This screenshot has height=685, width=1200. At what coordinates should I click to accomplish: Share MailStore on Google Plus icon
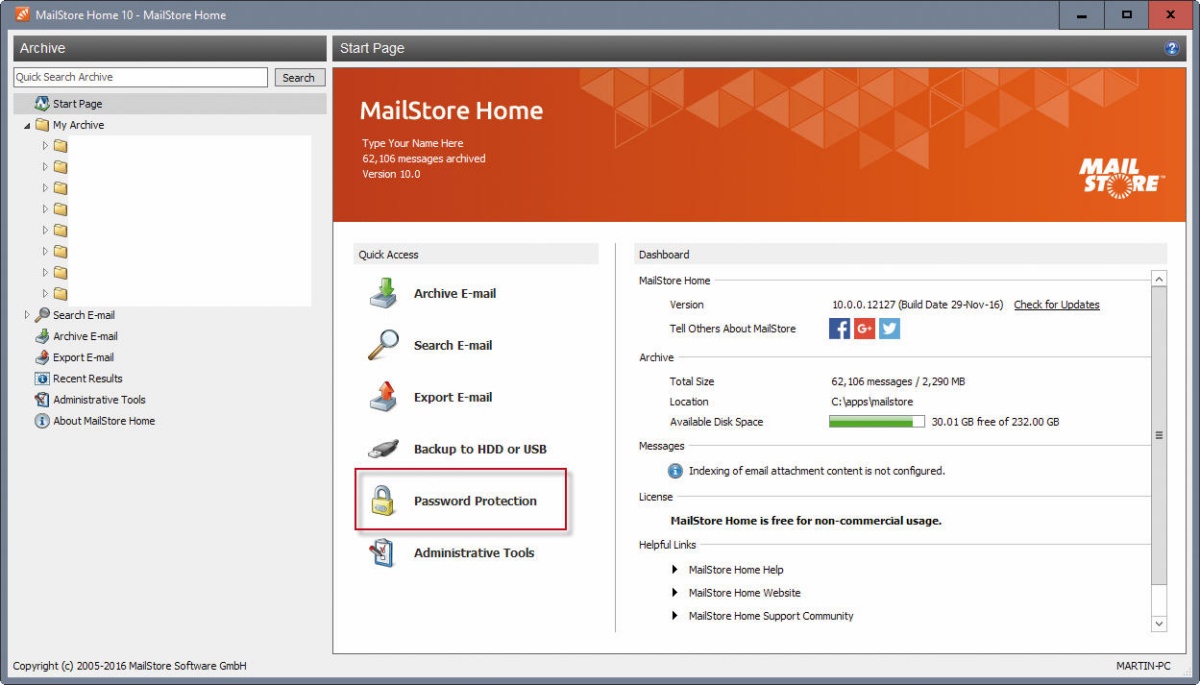click(x=864, y=328)
